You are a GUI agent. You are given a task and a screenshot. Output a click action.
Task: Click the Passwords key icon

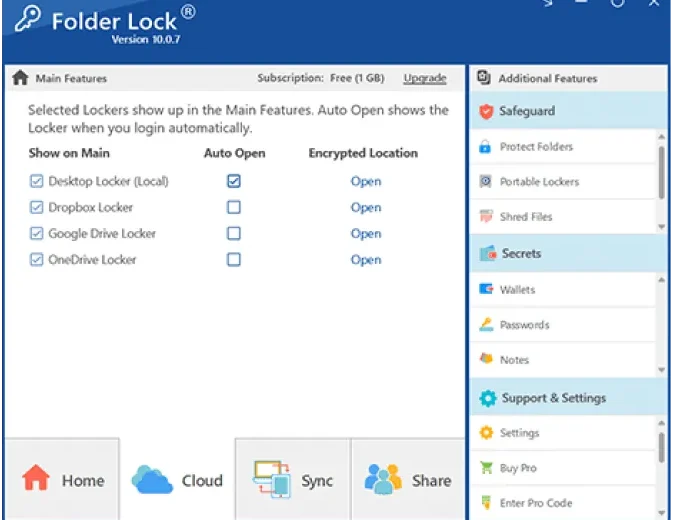click(486, 324)
